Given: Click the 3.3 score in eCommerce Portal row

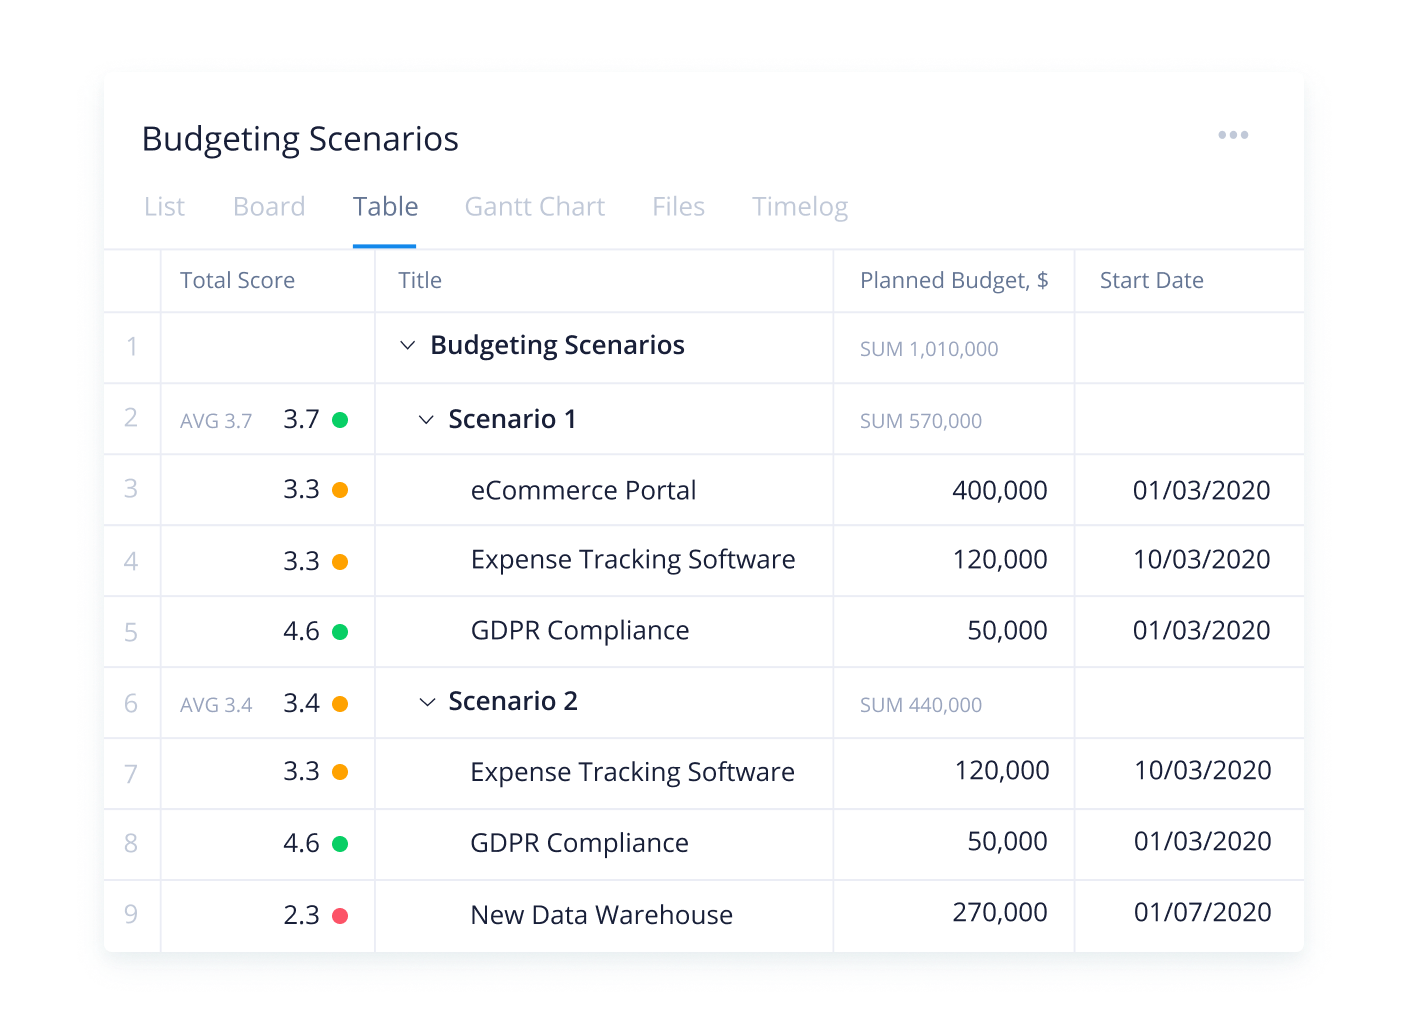Looking at the screenshot, I should click(x=301, y=490).
